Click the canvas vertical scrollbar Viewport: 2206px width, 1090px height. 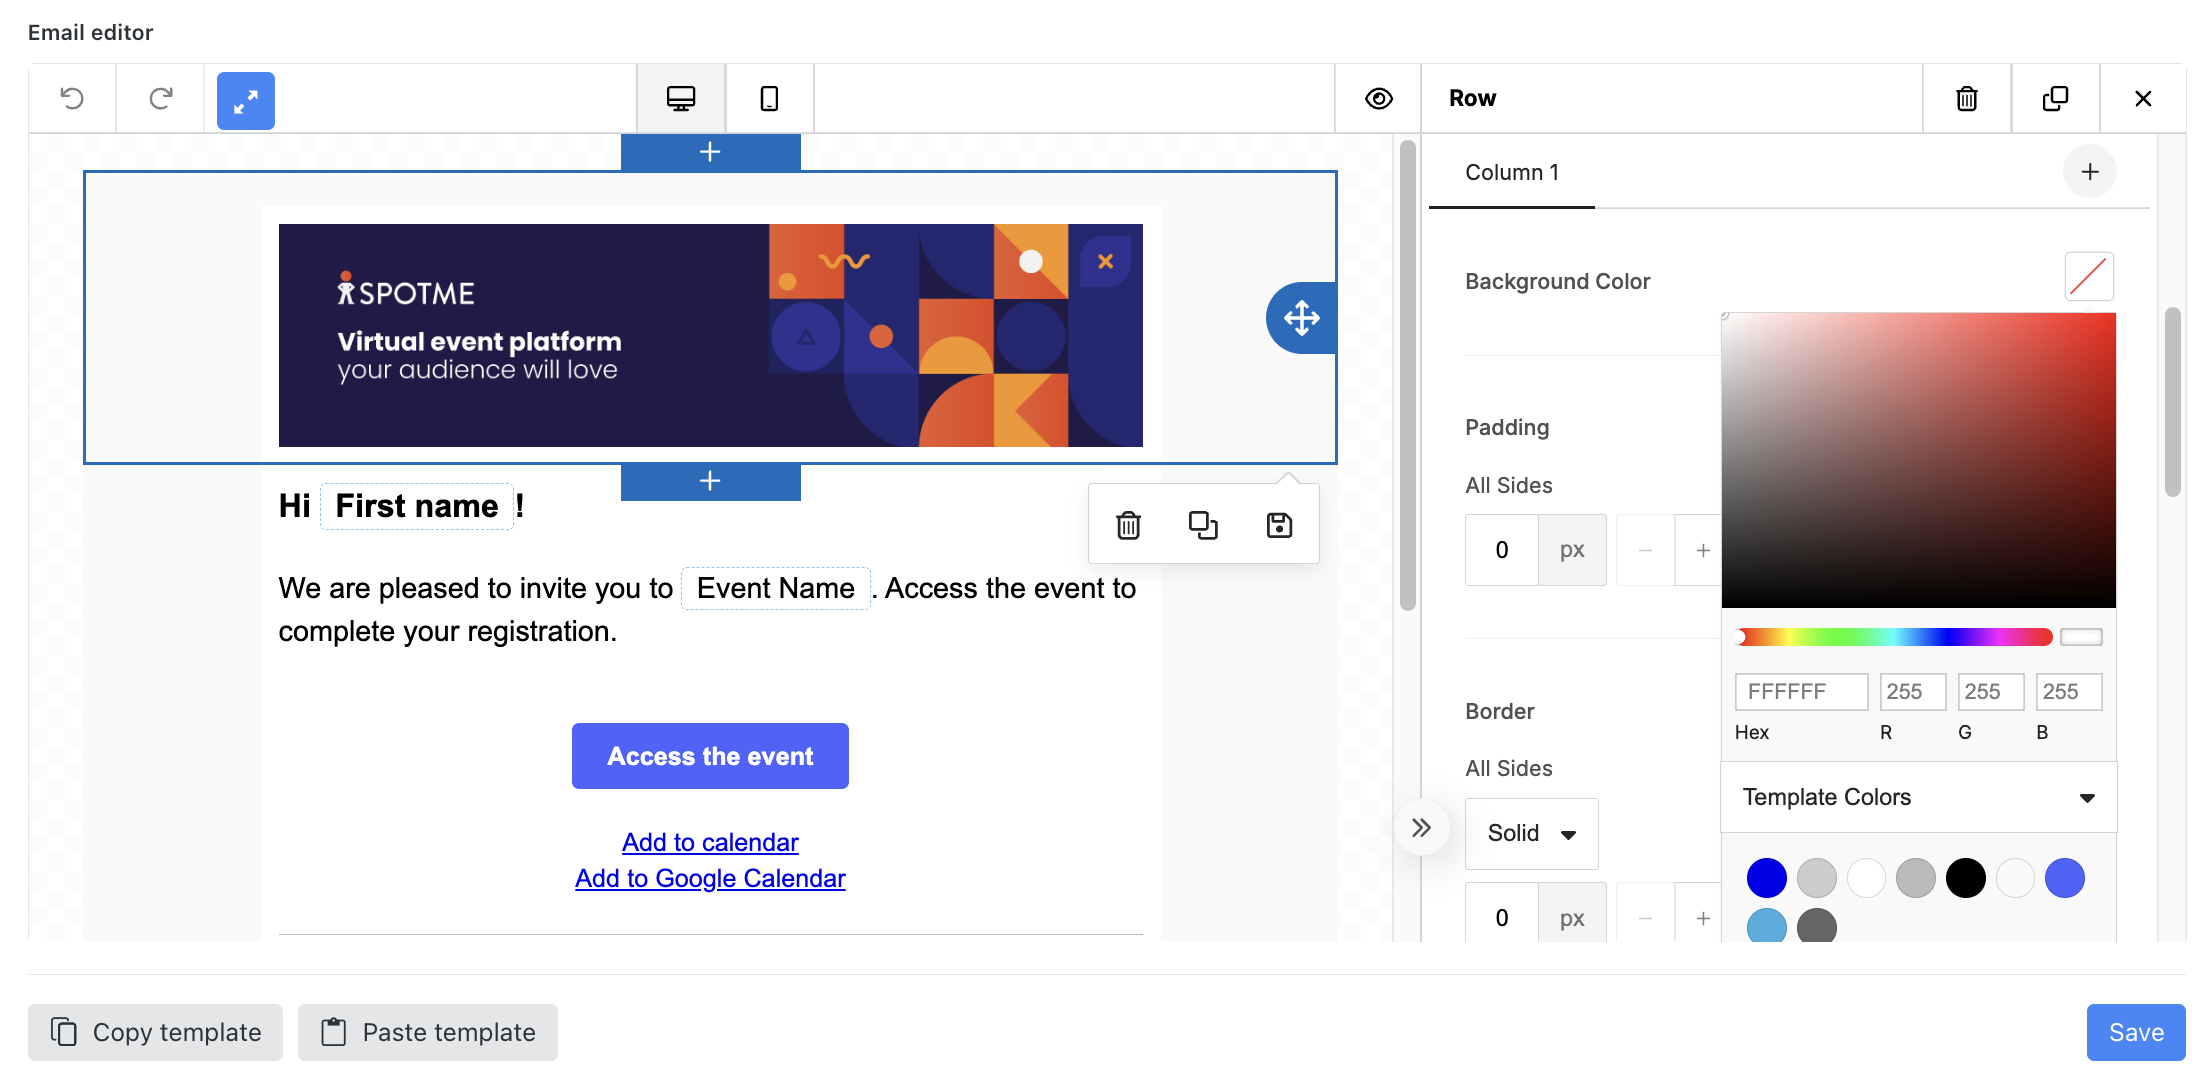[1407, 375]
